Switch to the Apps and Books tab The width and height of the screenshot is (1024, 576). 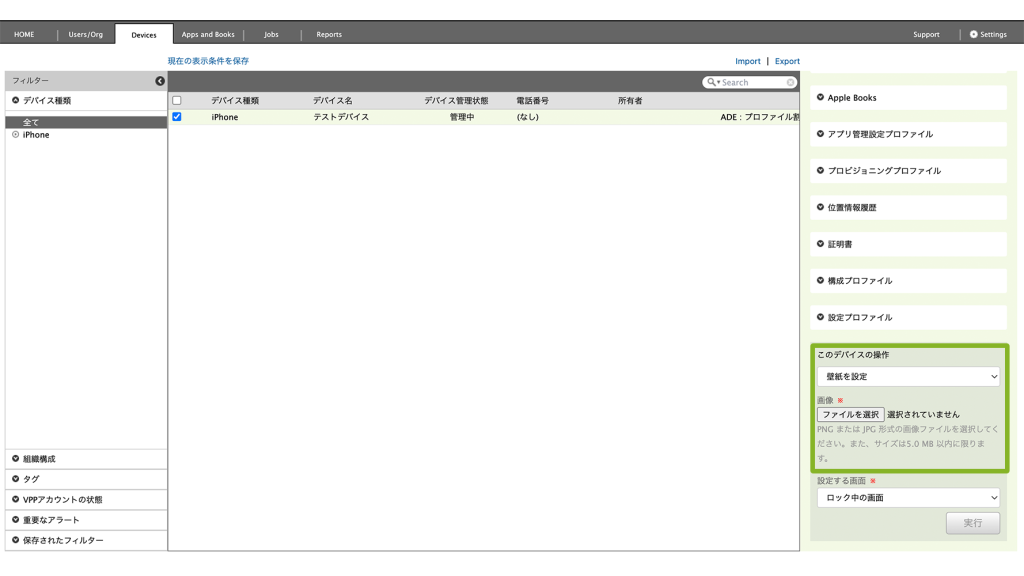[208, 34]
